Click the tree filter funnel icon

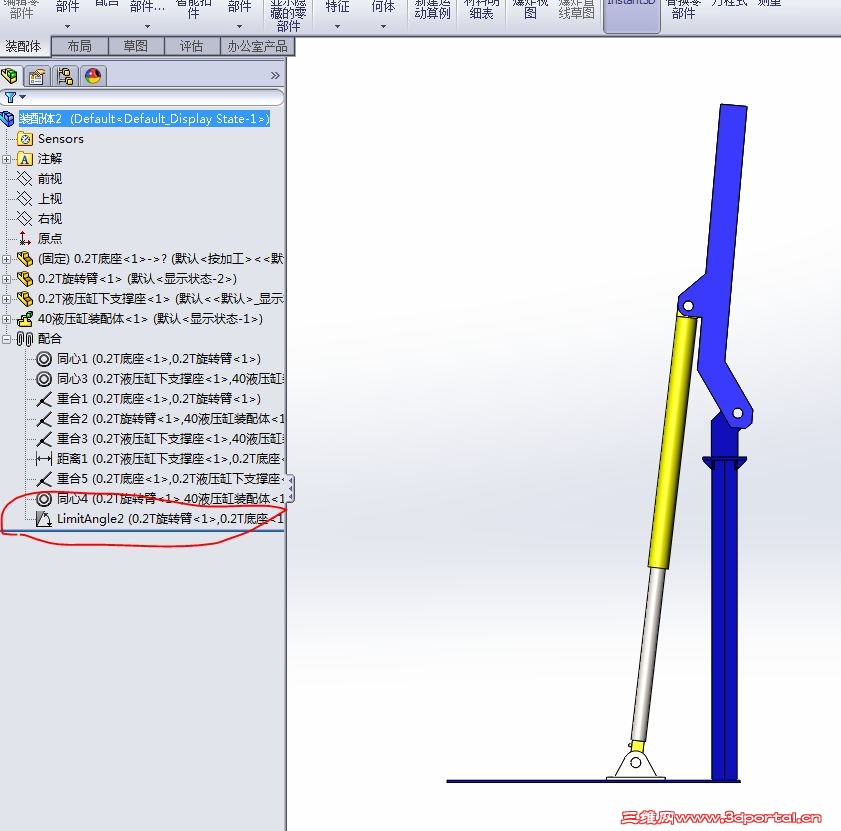click(10, 98)
